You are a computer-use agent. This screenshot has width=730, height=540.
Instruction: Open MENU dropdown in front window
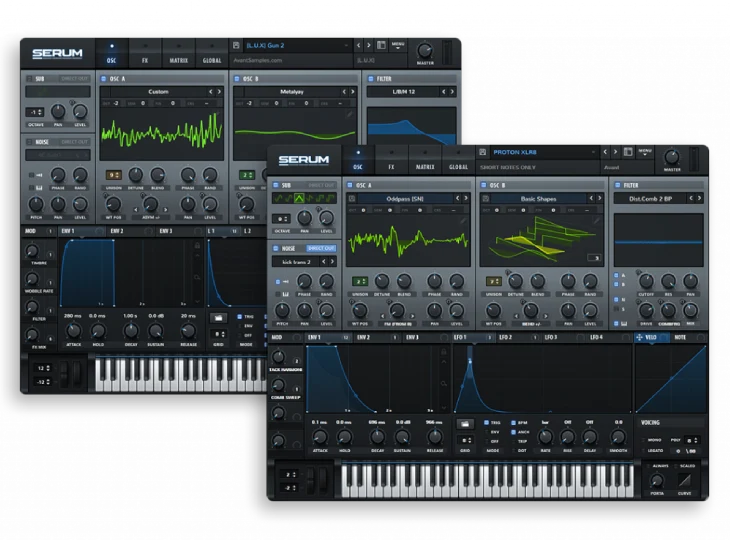coord(645,152)
